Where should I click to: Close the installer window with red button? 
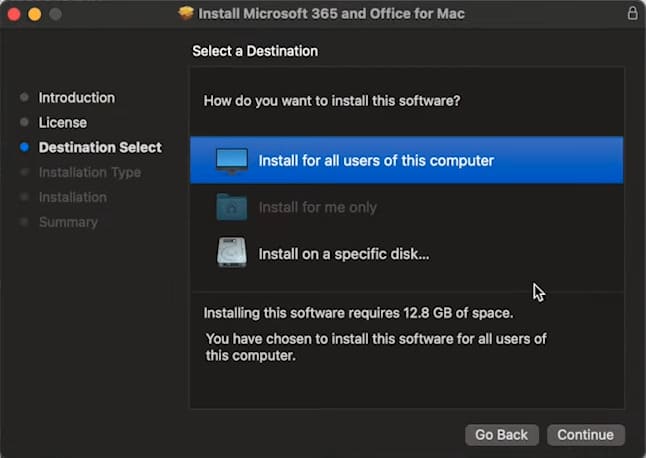(x=14, y=14)
